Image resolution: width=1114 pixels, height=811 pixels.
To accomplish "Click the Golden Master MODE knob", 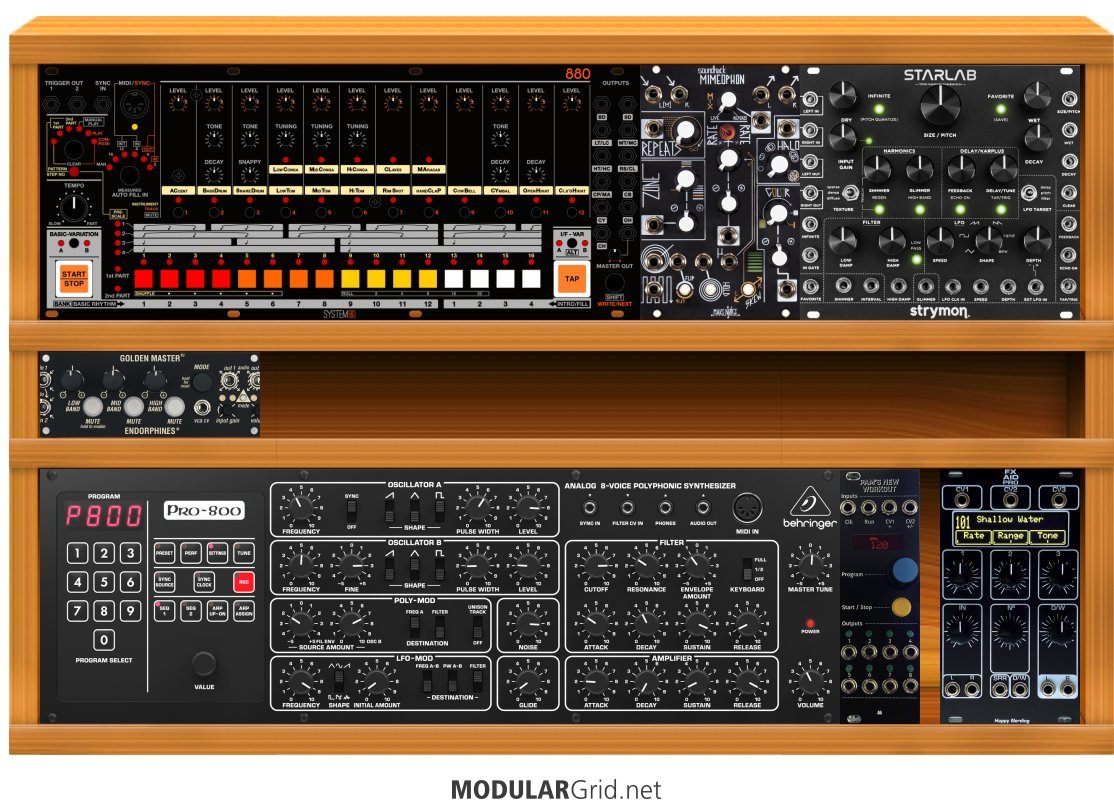I will pos(202,383).
